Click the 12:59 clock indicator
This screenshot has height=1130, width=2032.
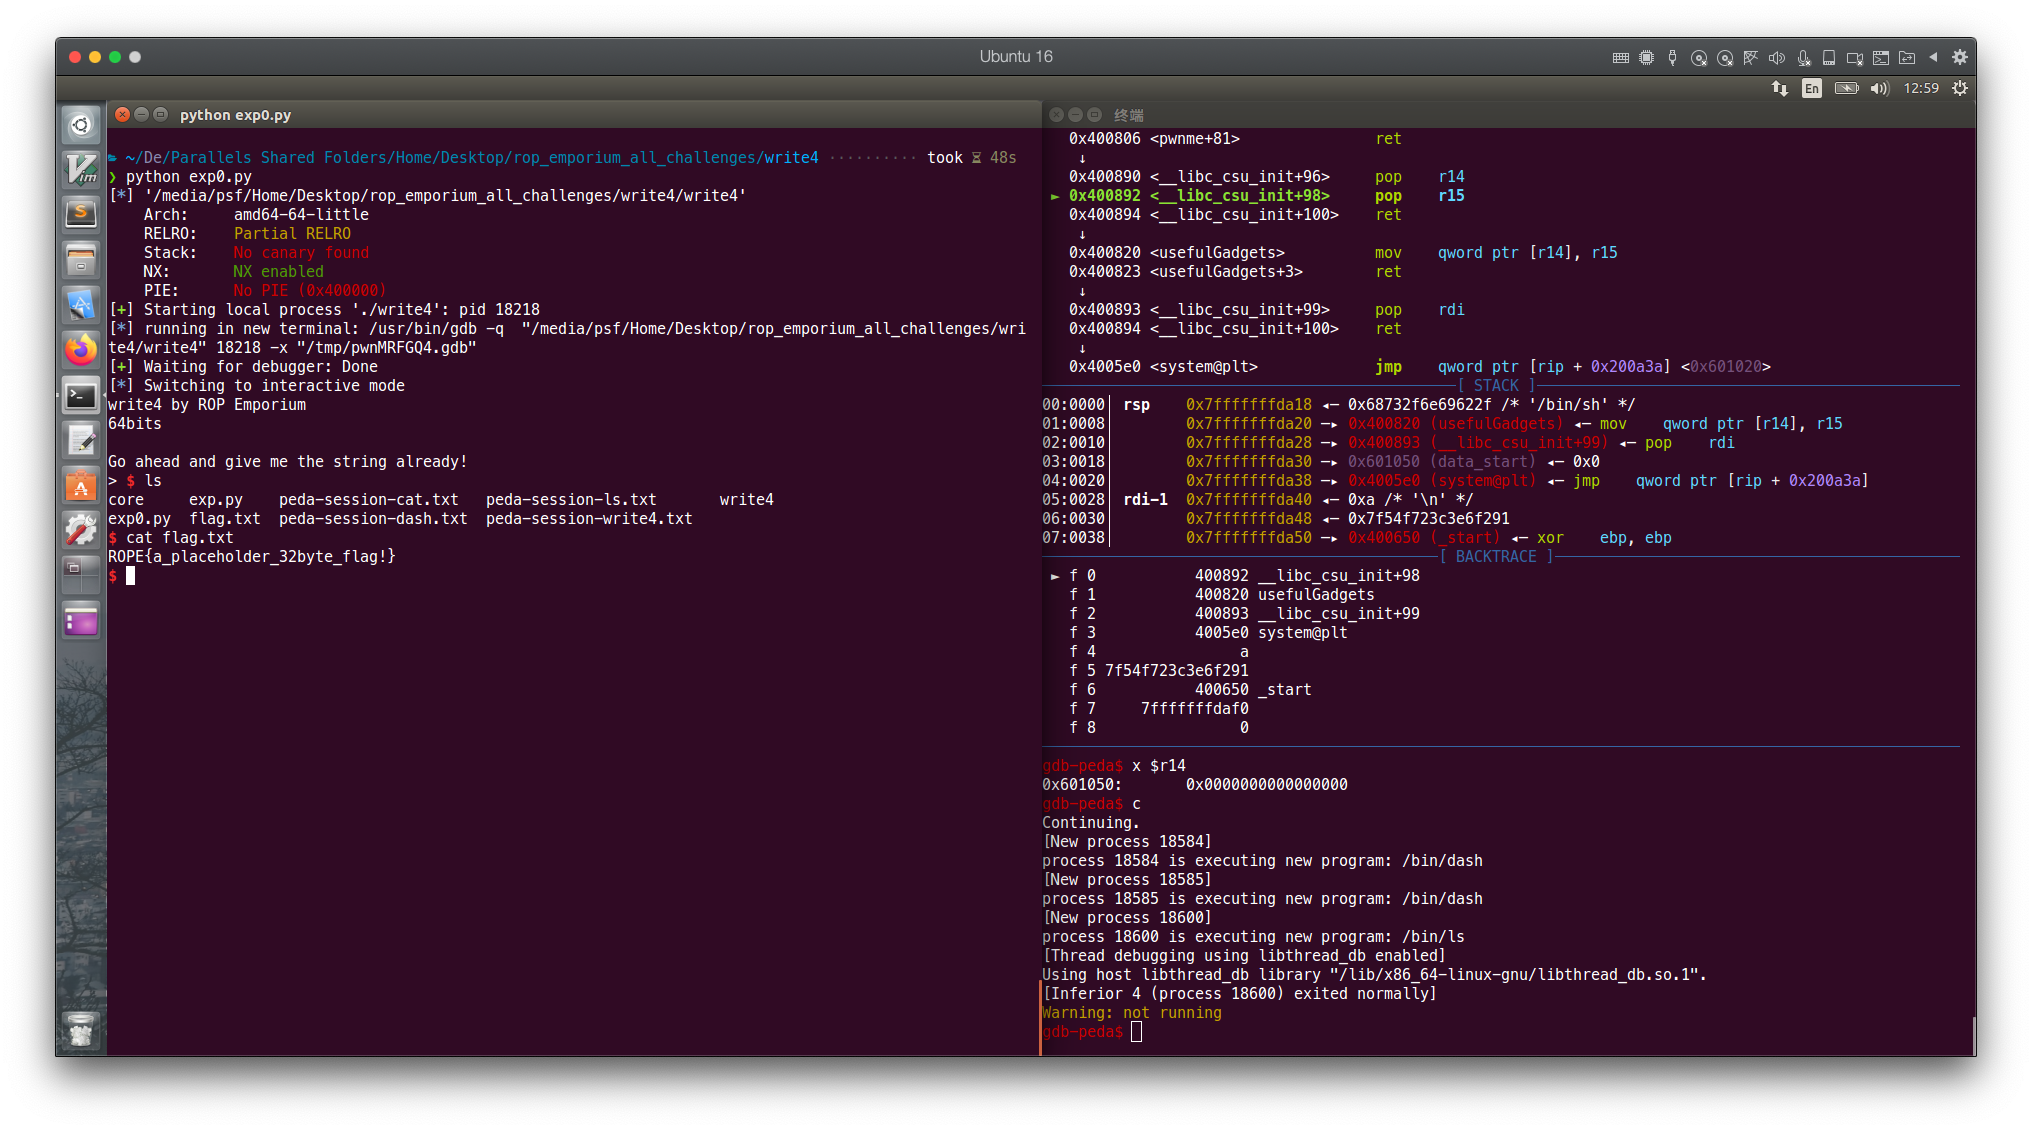point(1921,88)
